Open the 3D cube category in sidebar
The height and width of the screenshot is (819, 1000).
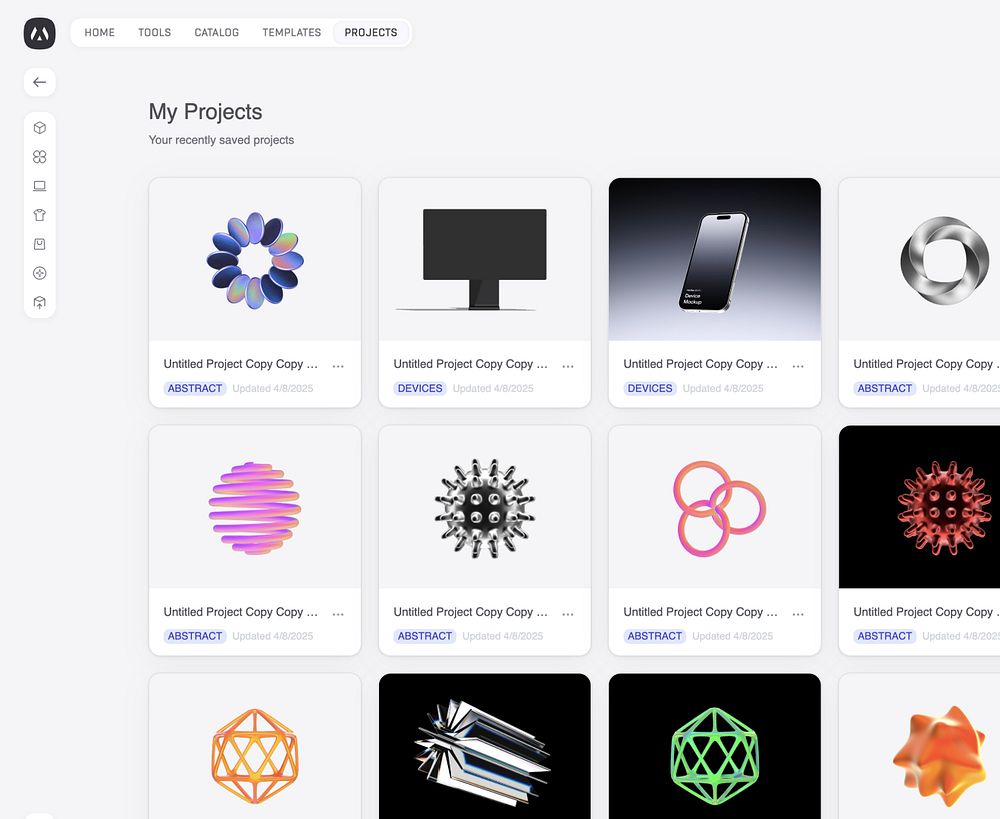40,128
